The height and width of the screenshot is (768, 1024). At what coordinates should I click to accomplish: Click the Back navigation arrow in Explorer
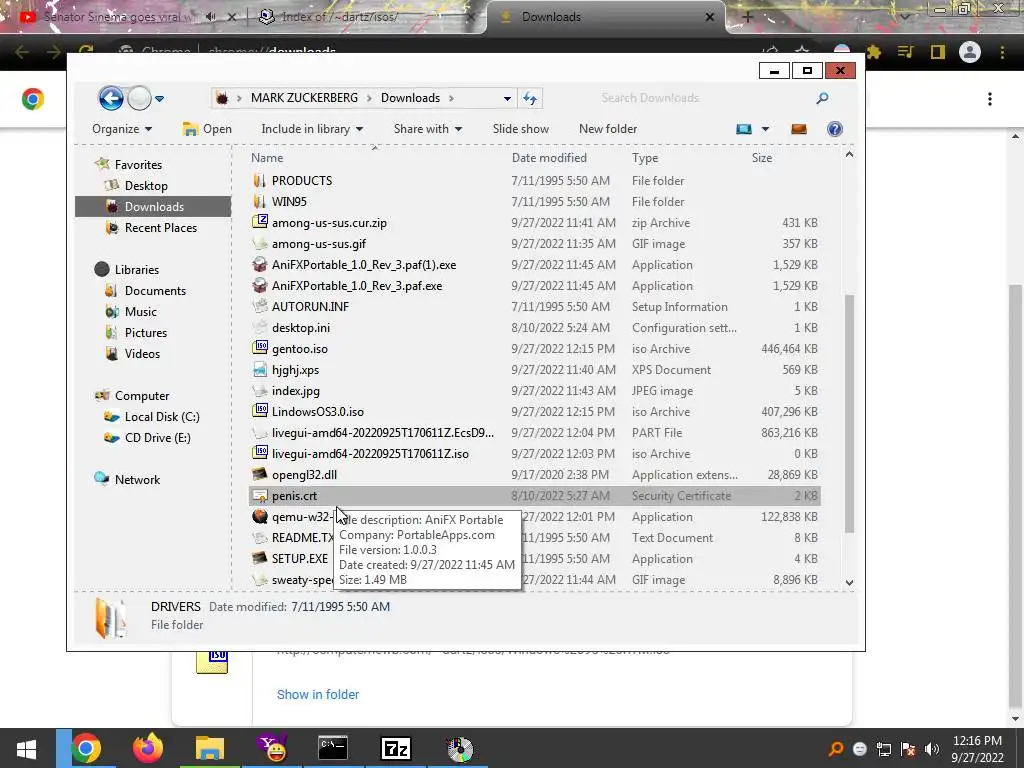pos(111,99)
